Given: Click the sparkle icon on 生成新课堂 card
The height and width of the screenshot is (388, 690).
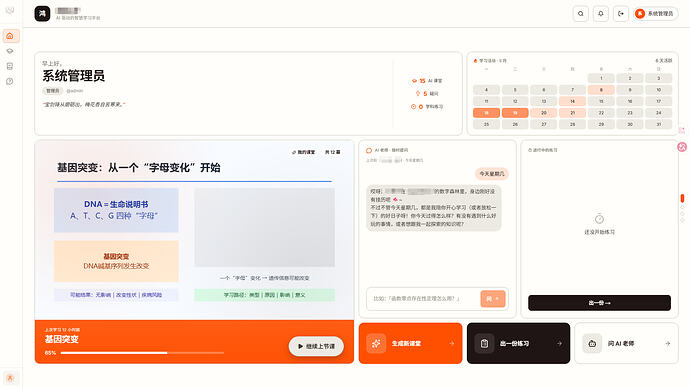Looking at the screenshot, I should (x=376, y=344).
